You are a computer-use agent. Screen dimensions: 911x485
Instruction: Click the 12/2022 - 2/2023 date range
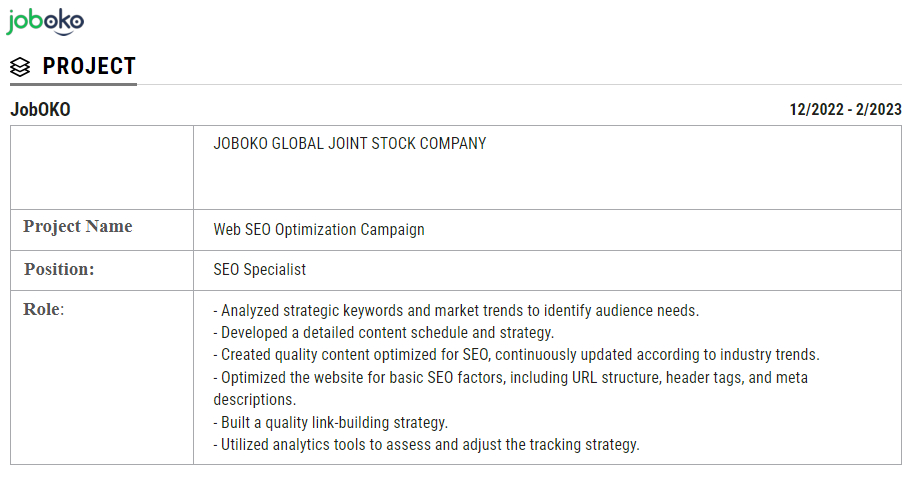point(845,109)
